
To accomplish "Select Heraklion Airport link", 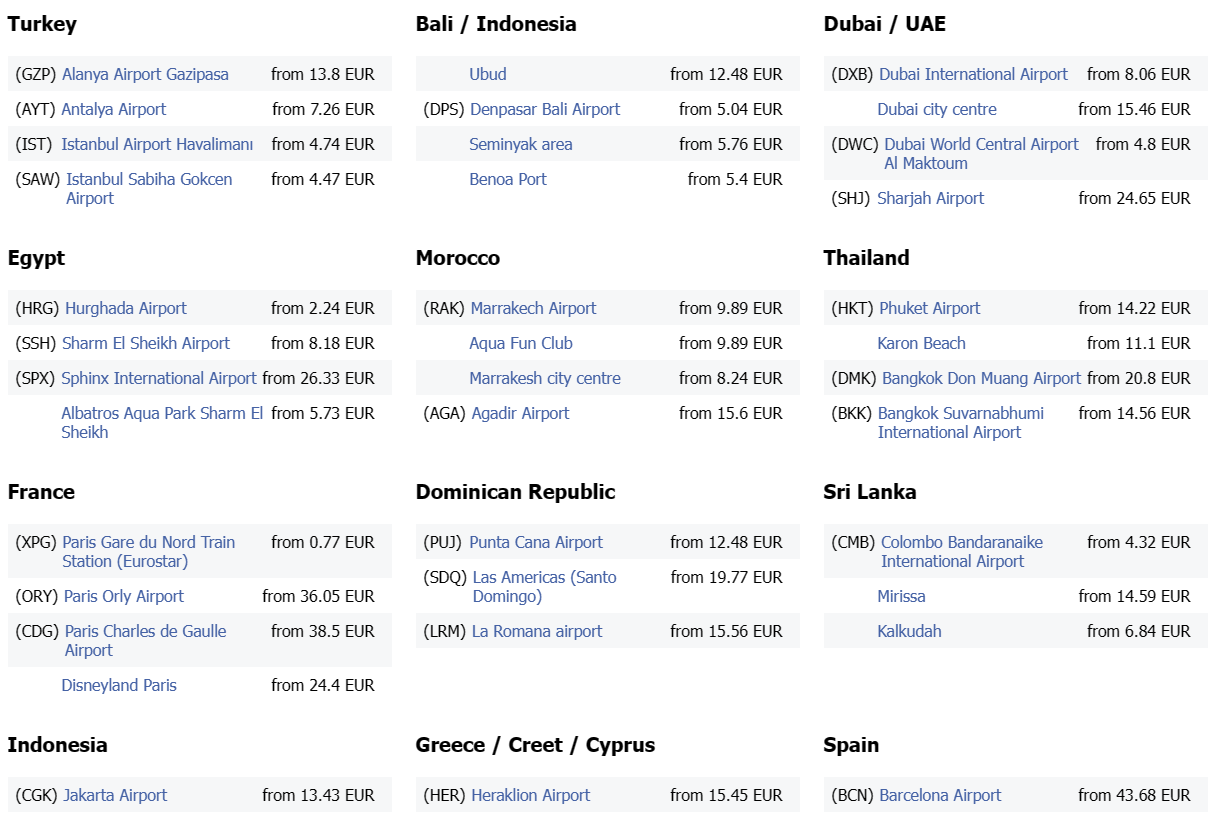I will tap(531, 795).
